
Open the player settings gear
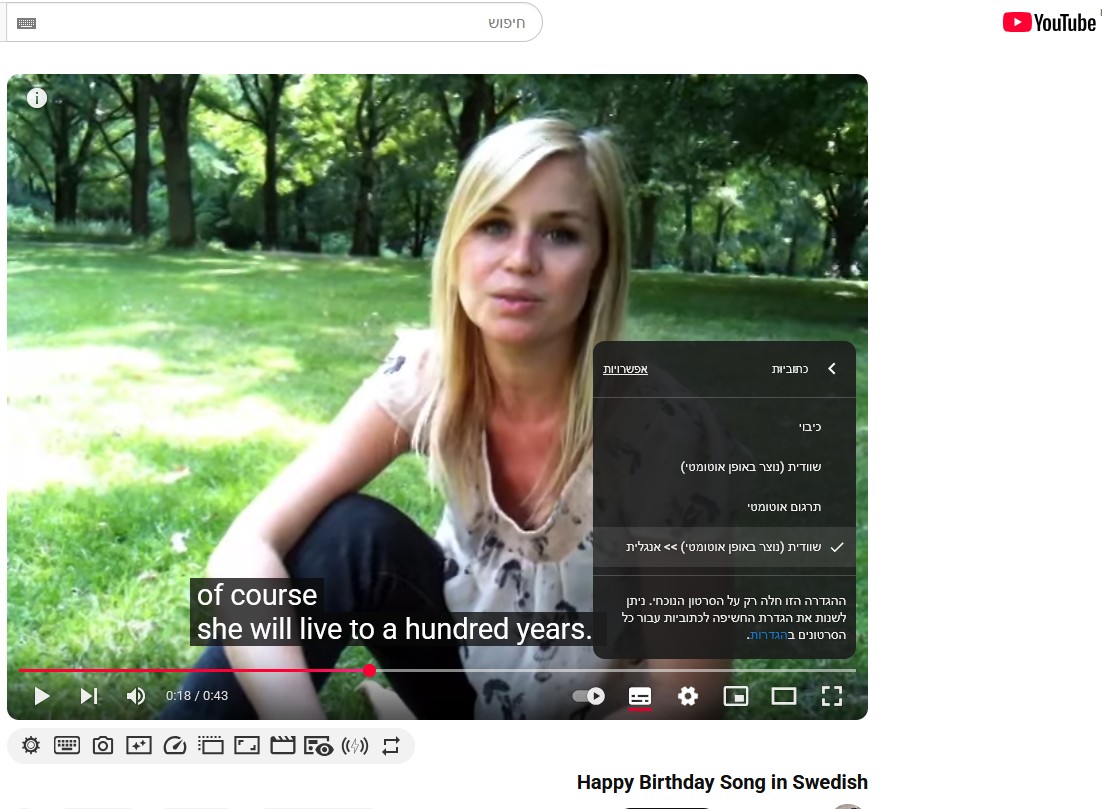[x=688, y=696]
